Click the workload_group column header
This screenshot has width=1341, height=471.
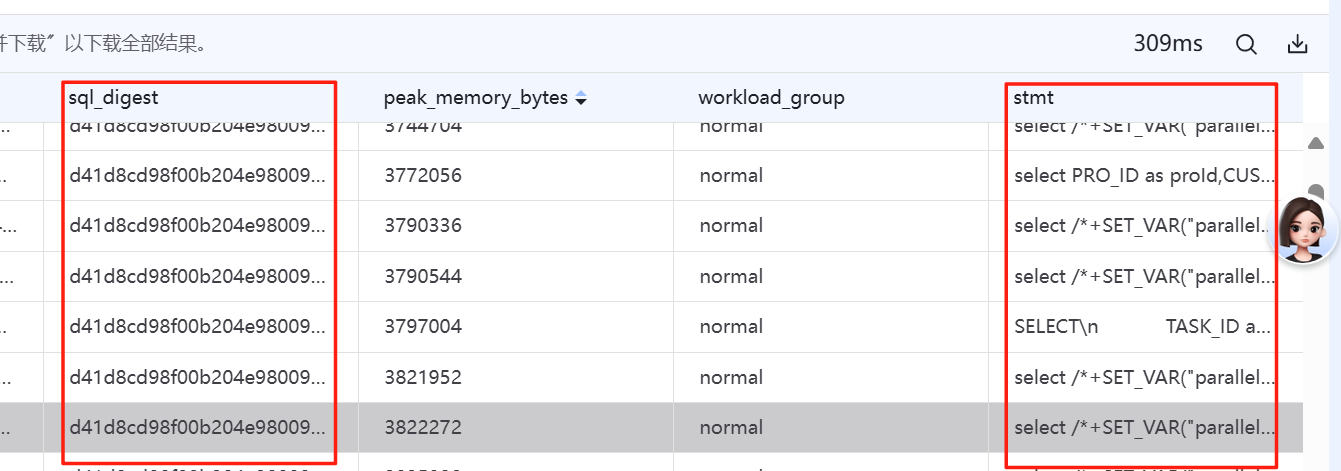[771, 97]
